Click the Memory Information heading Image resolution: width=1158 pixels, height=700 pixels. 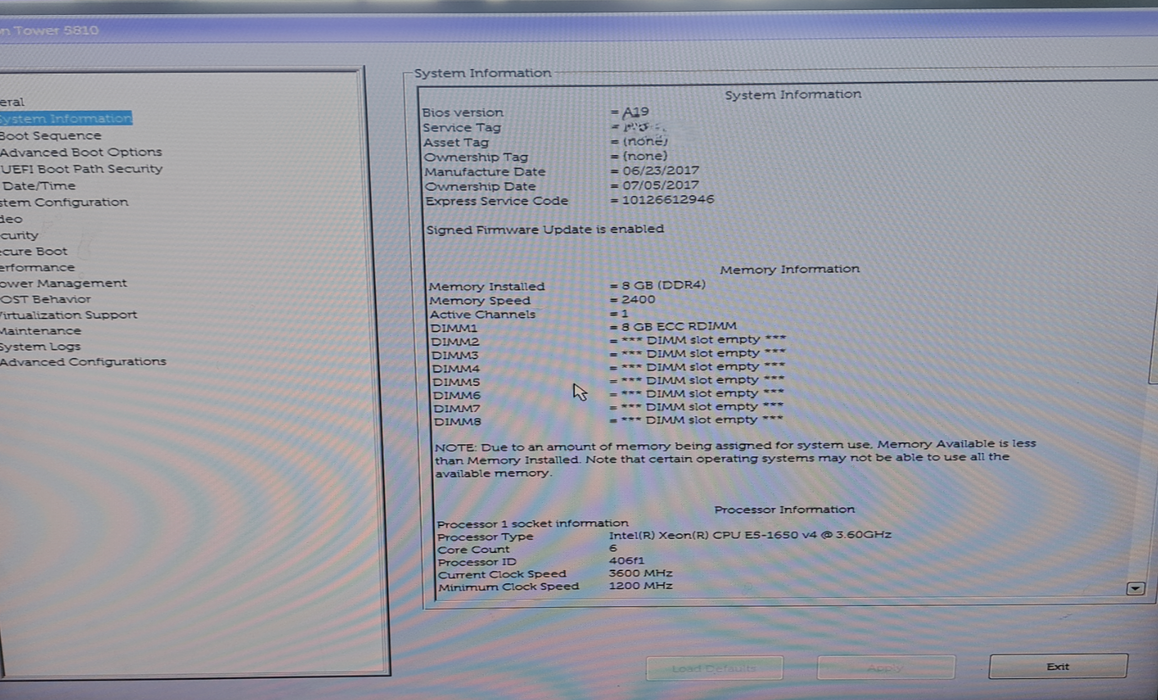(789, 270)
